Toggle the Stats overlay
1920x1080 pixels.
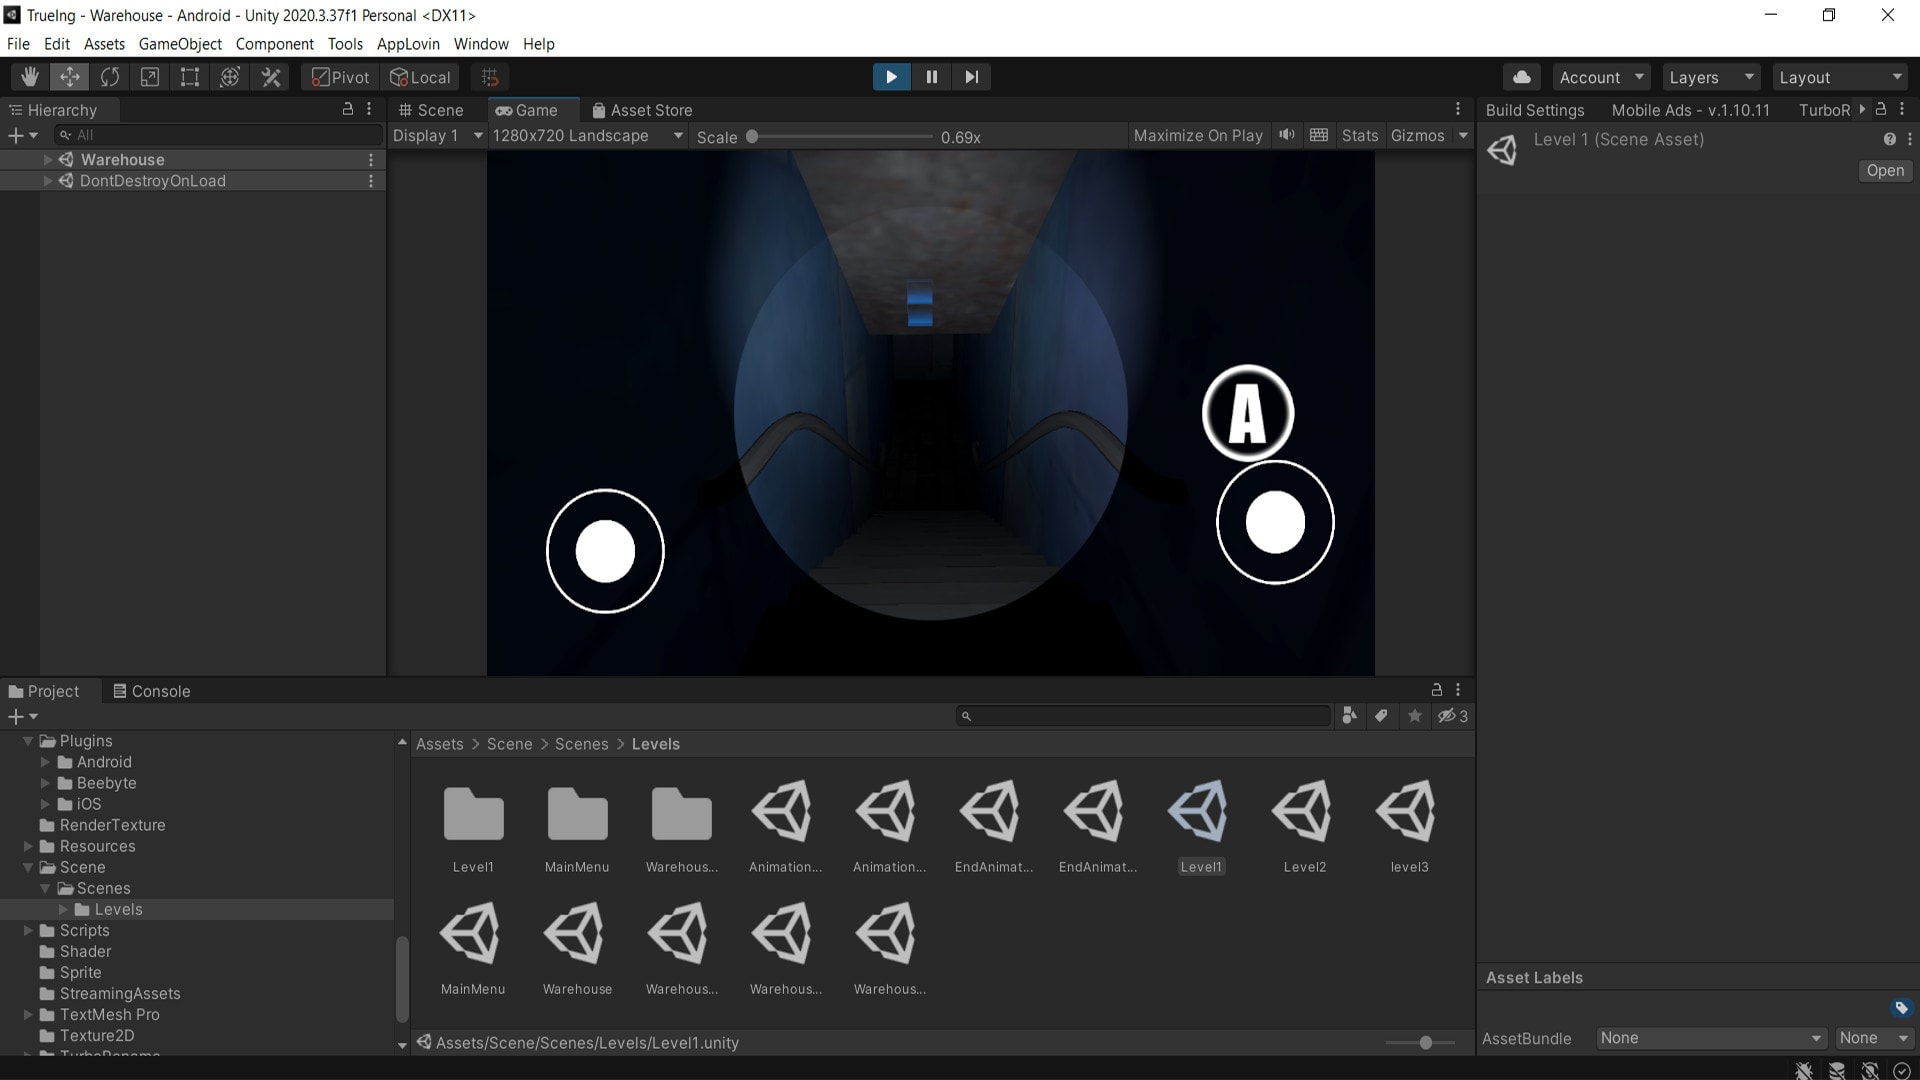[1359, 135]
